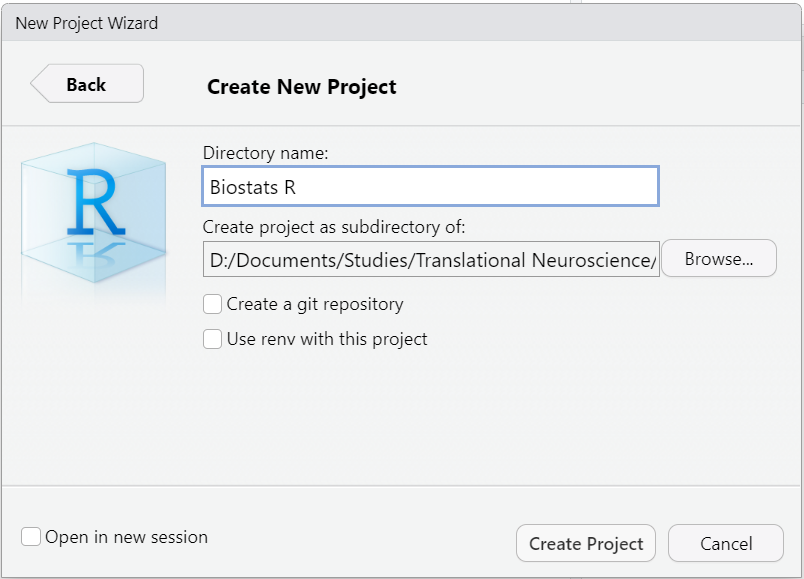Click the 'Create a git repository' label text
The height and width of the screenshot is (579, 804).
[315, 304]
